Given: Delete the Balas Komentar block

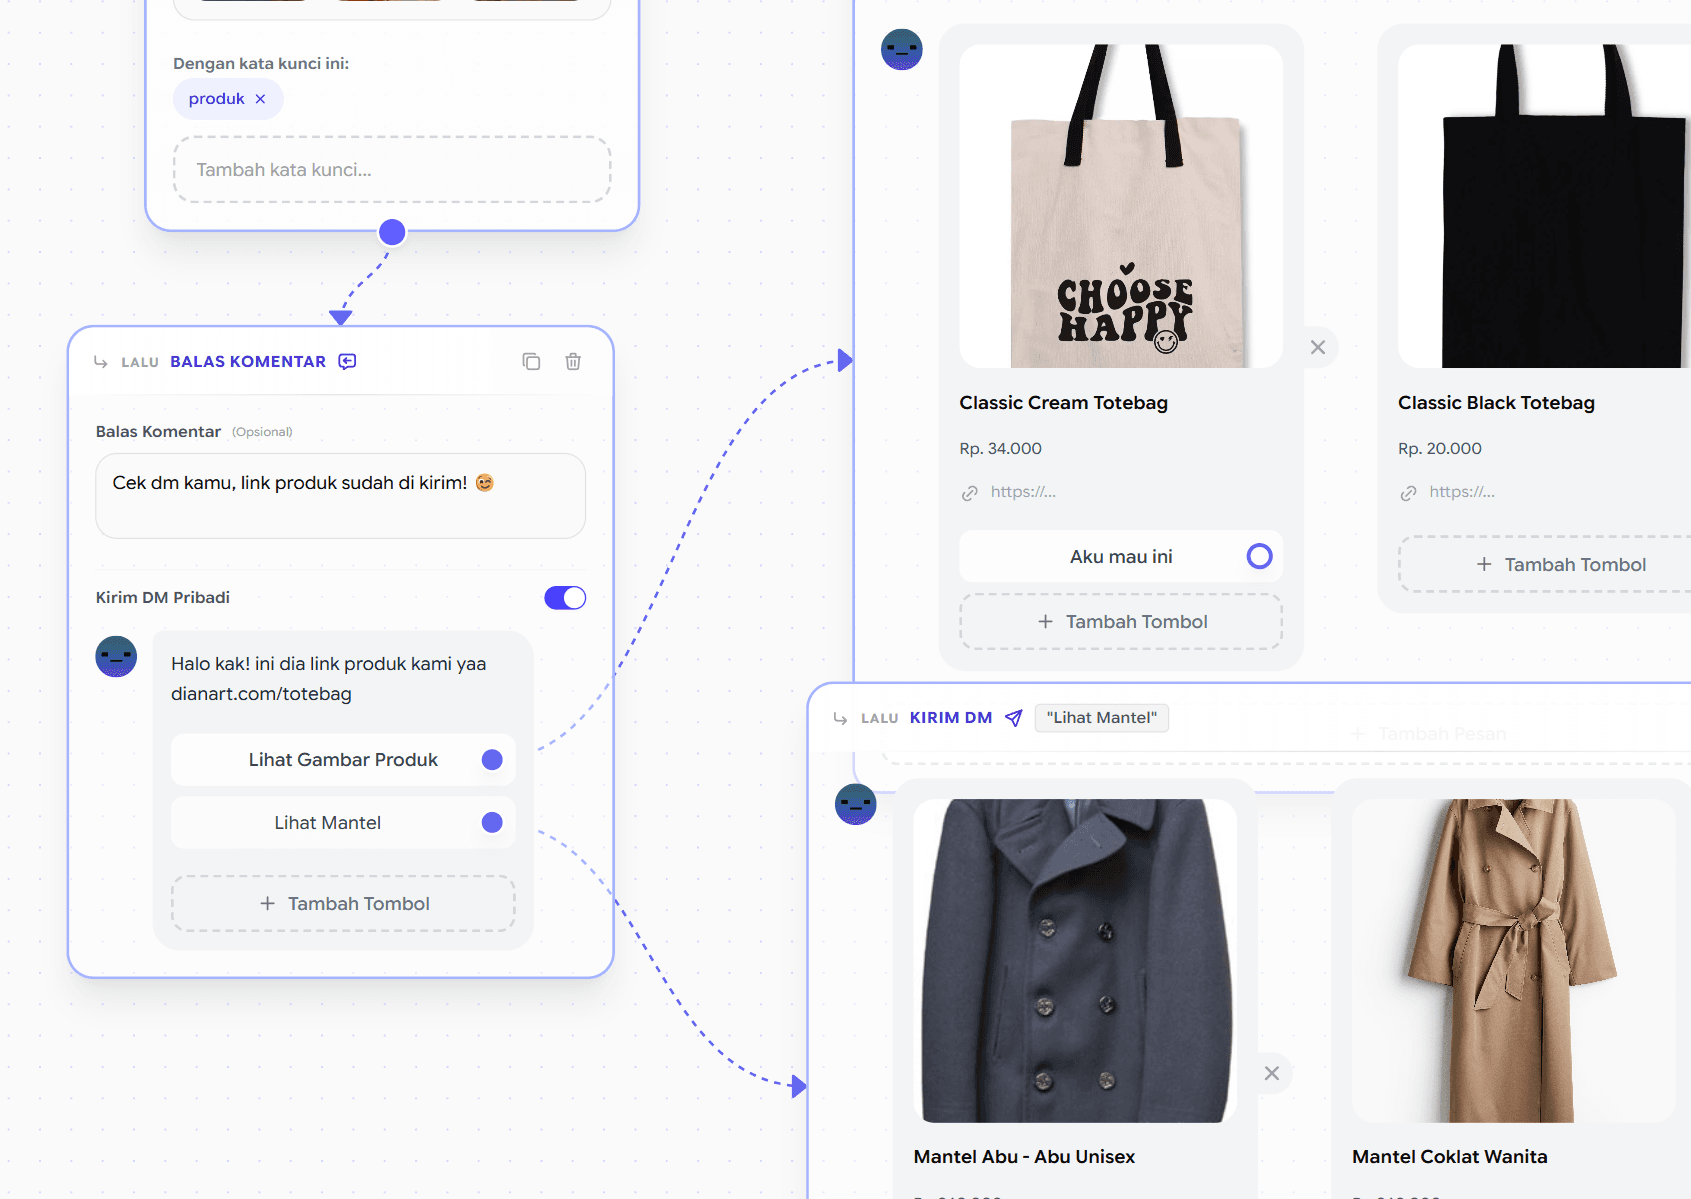Looking at the screenshot, I should coord(573,361).
